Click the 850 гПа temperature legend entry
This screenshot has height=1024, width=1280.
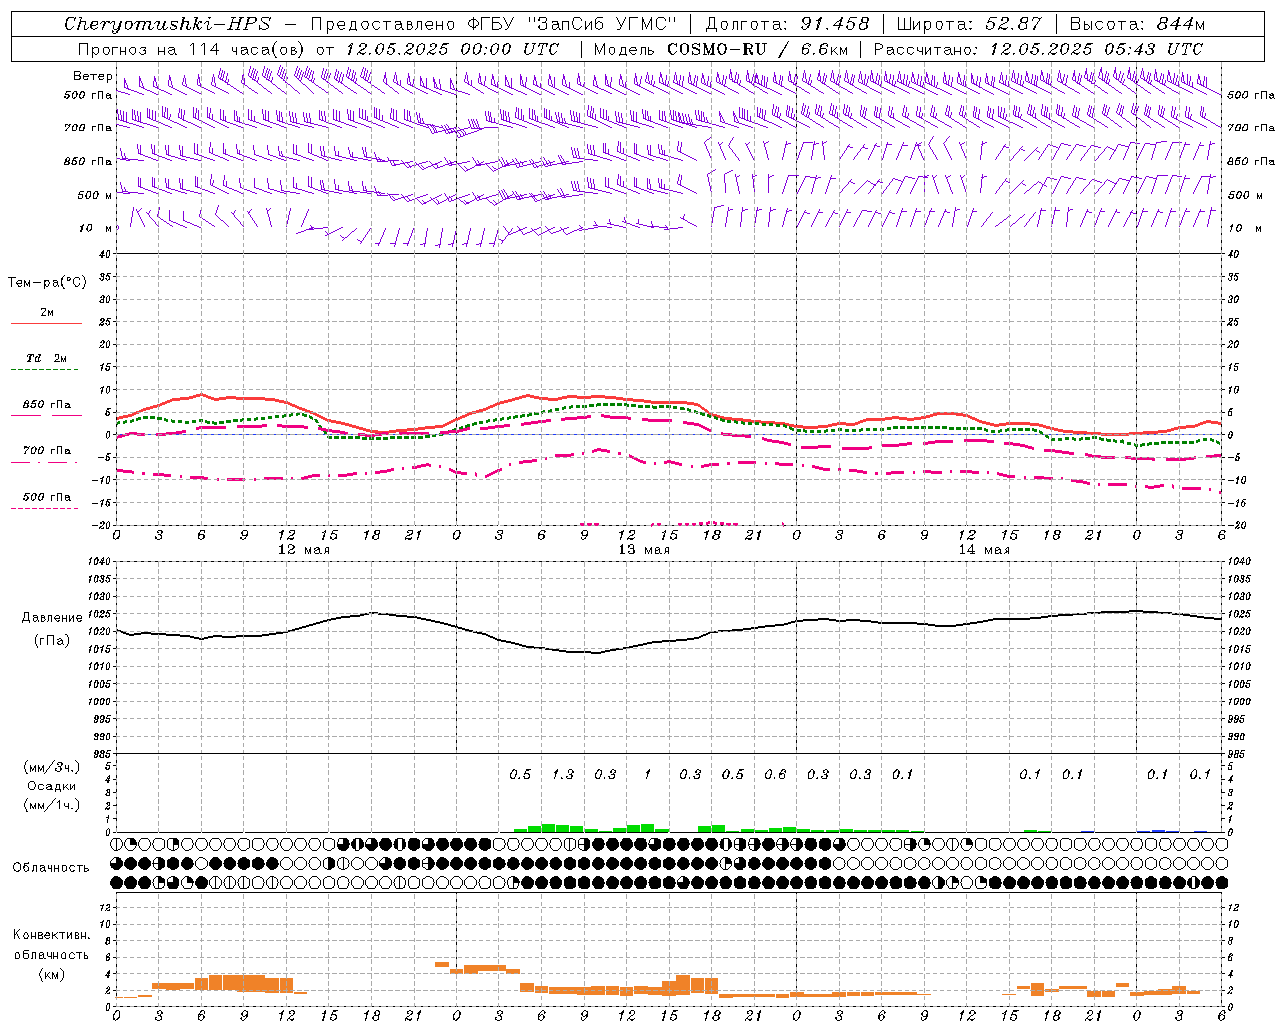pos(47,405)
